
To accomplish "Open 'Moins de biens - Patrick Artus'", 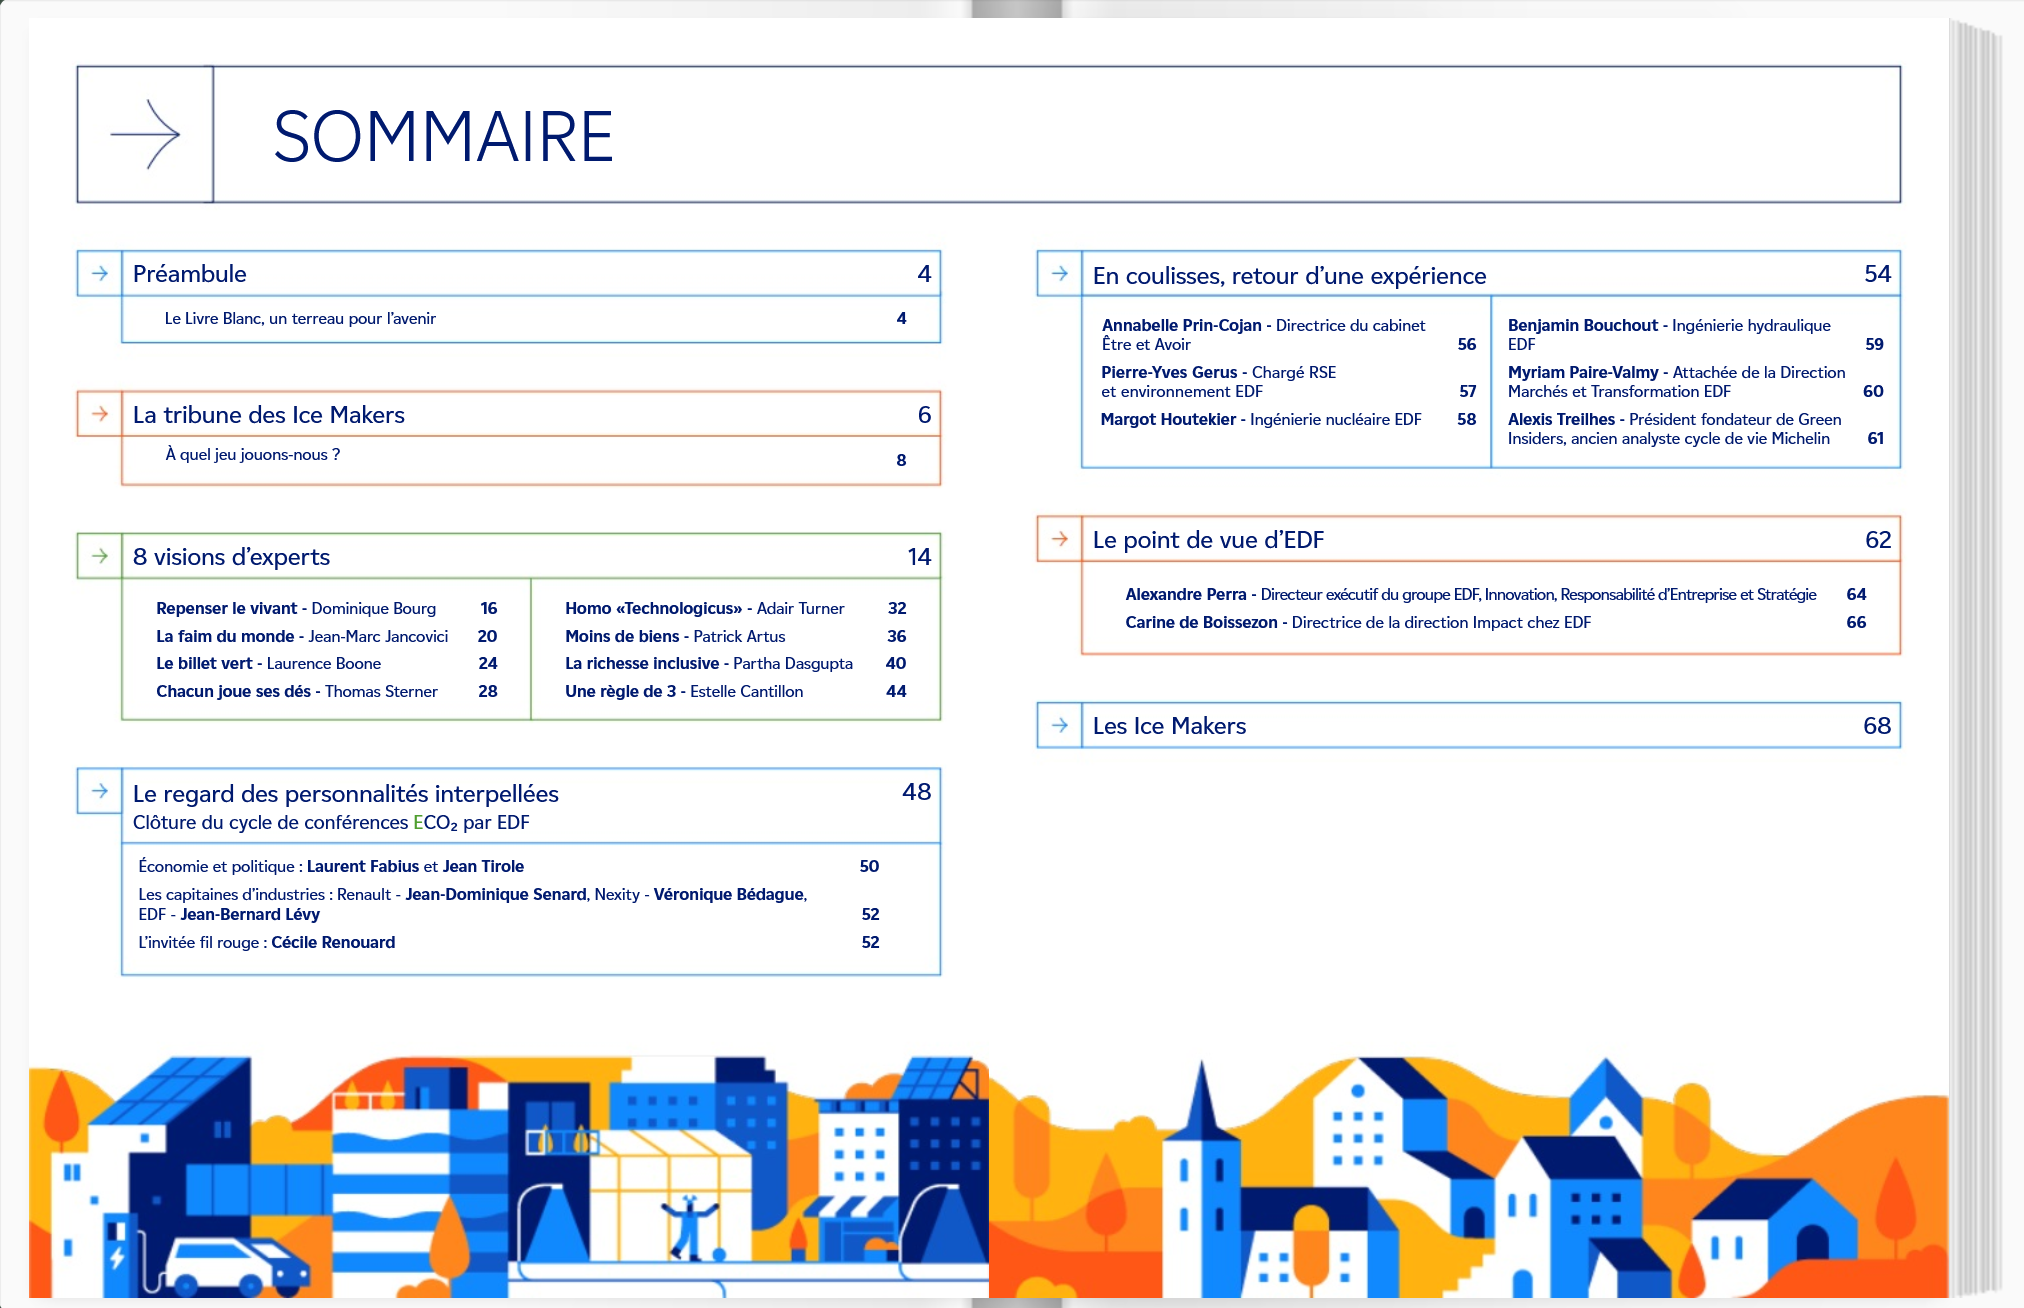I will tap(675, 636).
